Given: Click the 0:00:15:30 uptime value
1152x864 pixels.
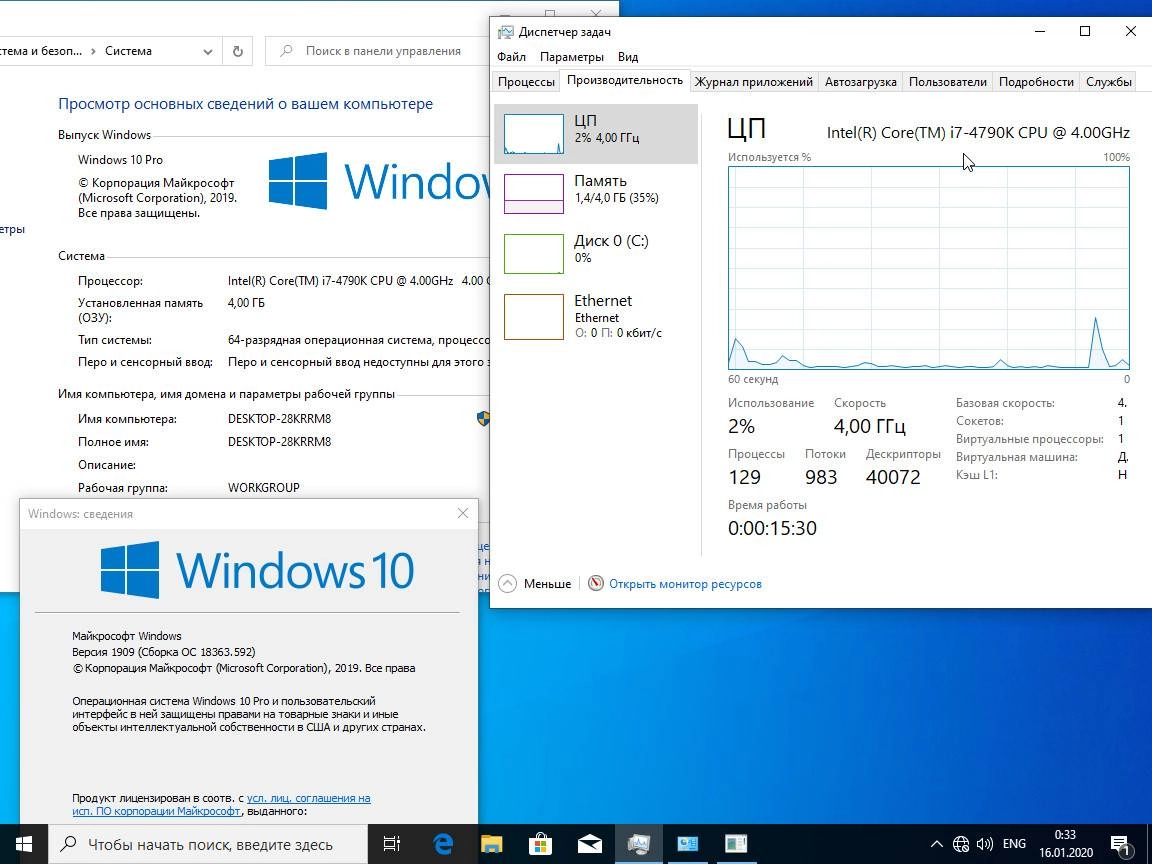Looking at the screenshot, I should coord(772,528).
